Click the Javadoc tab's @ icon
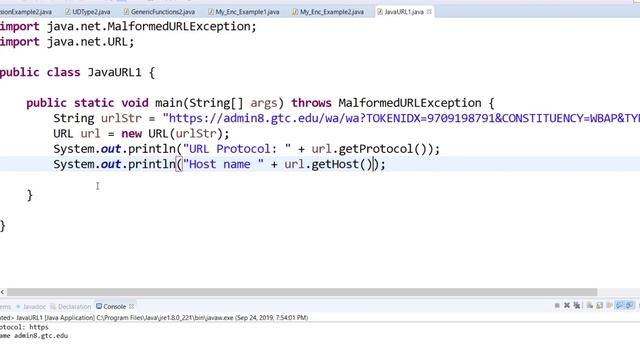Image resolution: width=640 pixels, height=360 pixels. click(18, 306)
